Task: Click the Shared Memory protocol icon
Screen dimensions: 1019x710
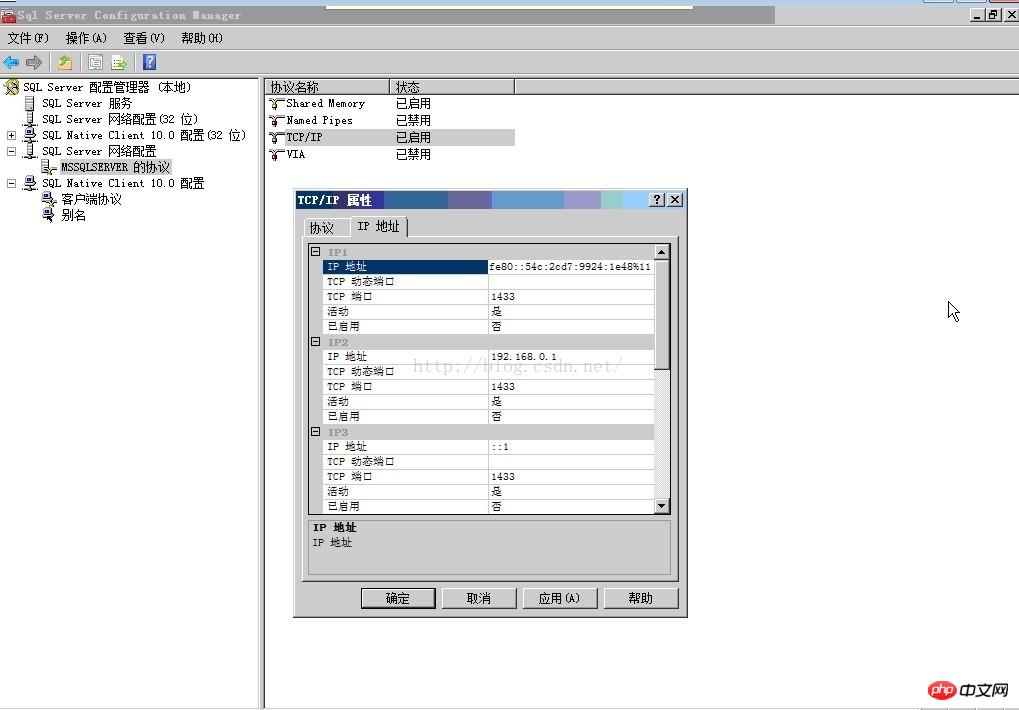Action: click(276, 103)
